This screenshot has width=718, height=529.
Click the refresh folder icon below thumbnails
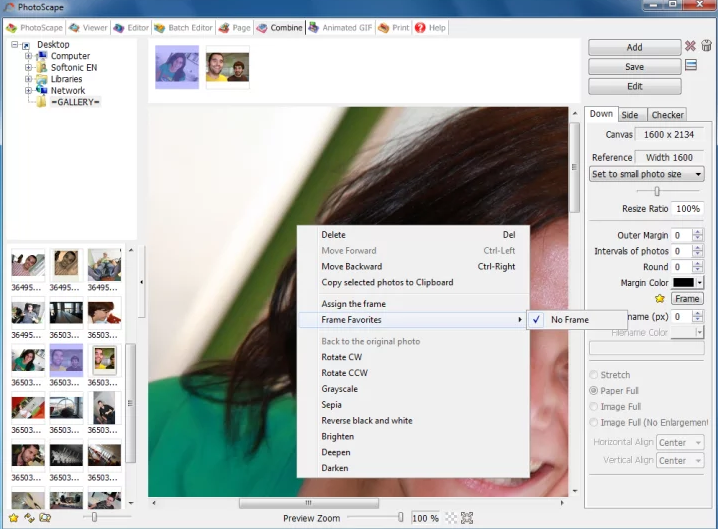(28, 517)
